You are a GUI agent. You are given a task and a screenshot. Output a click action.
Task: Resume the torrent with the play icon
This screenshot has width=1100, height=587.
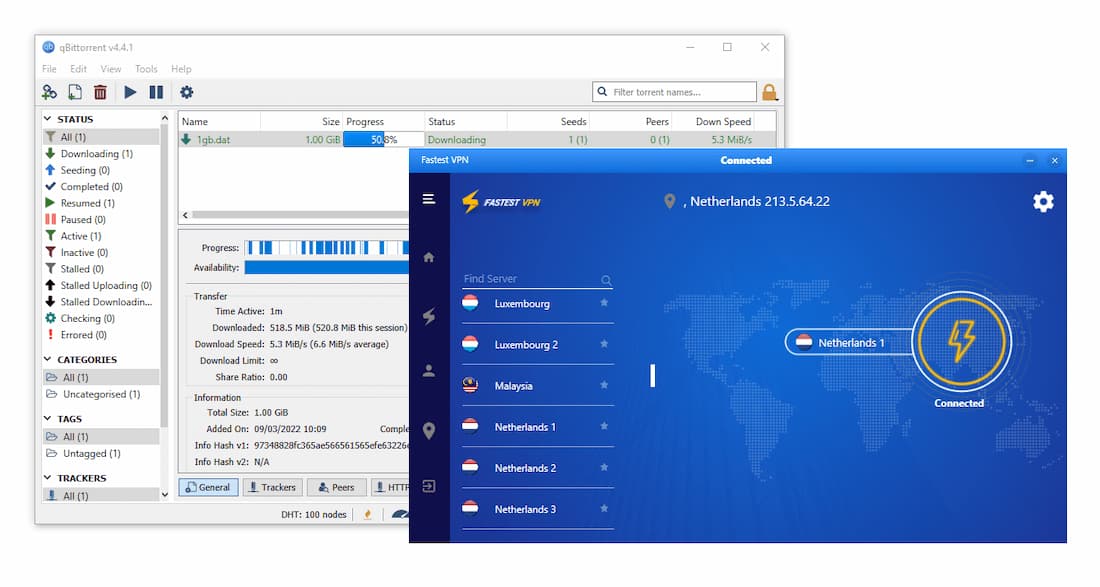(130, 91)
